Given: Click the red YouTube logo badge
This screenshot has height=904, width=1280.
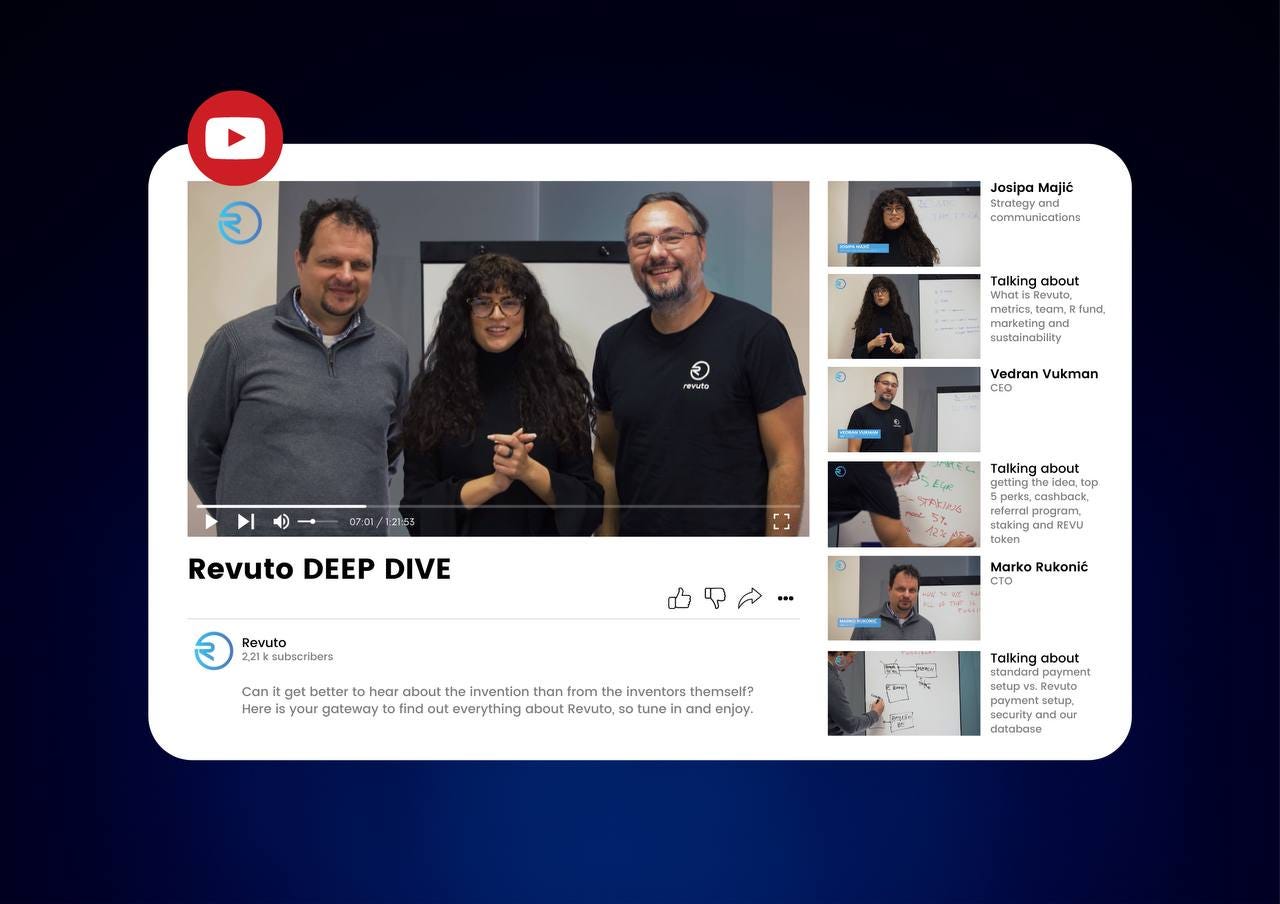Looking at the screenshot, I should tap(235, 138).
